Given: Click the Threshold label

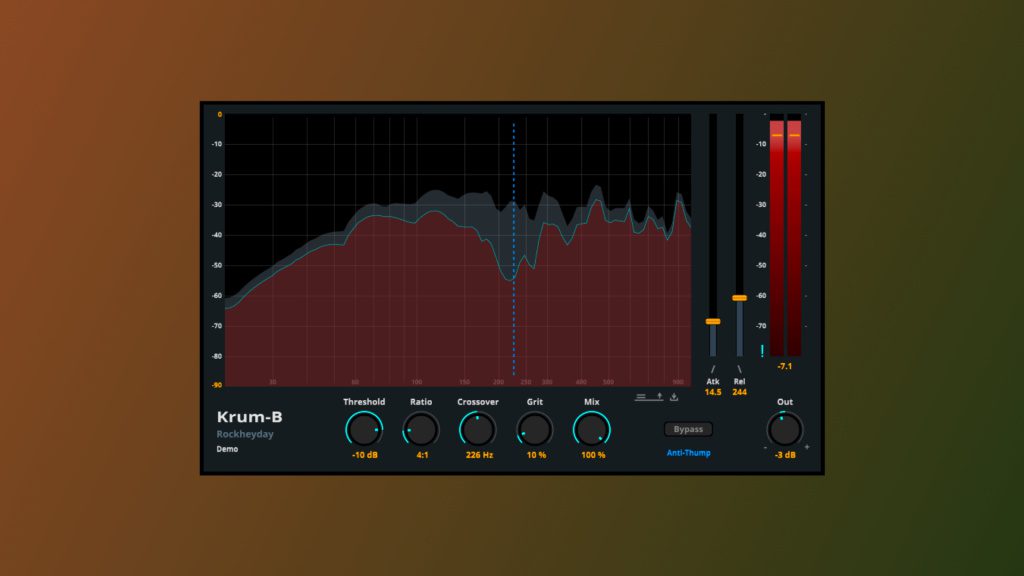Looking at the screenshot, I should coord(364,402).
